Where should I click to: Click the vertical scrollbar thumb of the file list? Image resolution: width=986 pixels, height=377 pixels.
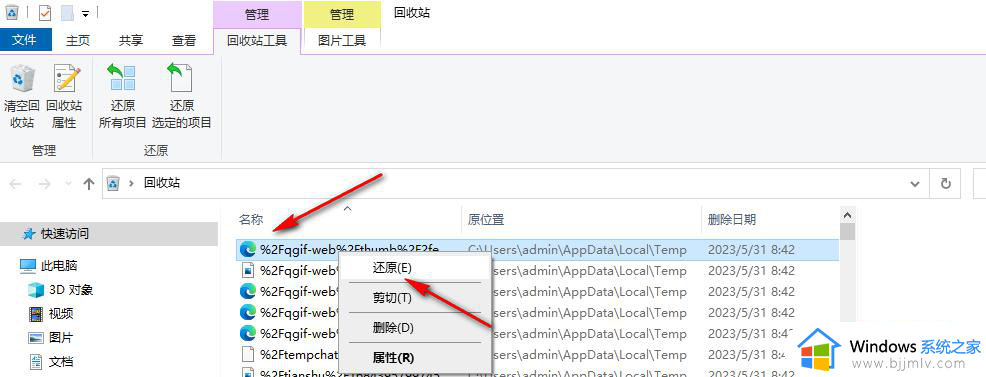click(x=847, y=231)
